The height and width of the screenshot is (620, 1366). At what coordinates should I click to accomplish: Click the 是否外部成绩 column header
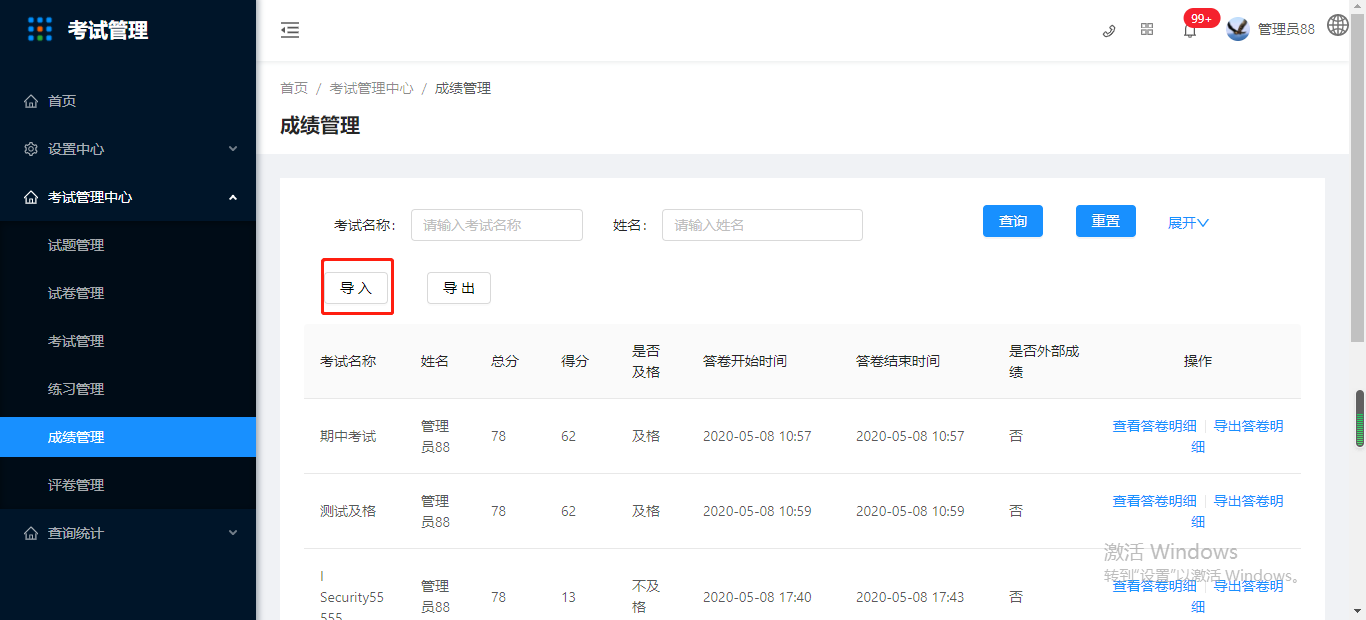coord(1044,361)
